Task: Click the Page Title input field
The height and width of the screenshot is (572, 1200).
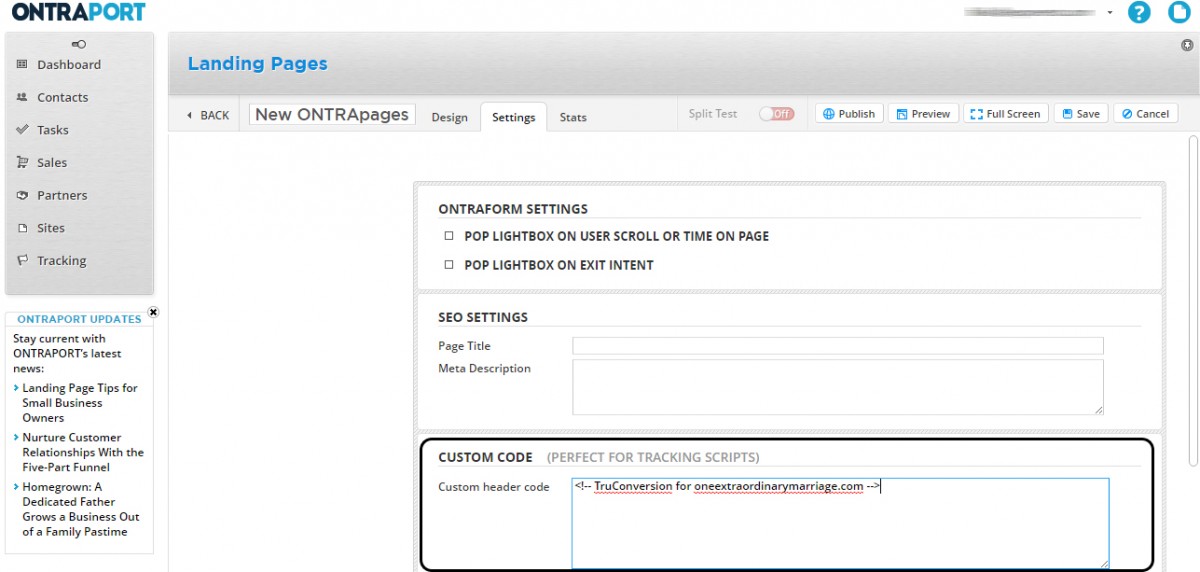Action: coord(838,346)
